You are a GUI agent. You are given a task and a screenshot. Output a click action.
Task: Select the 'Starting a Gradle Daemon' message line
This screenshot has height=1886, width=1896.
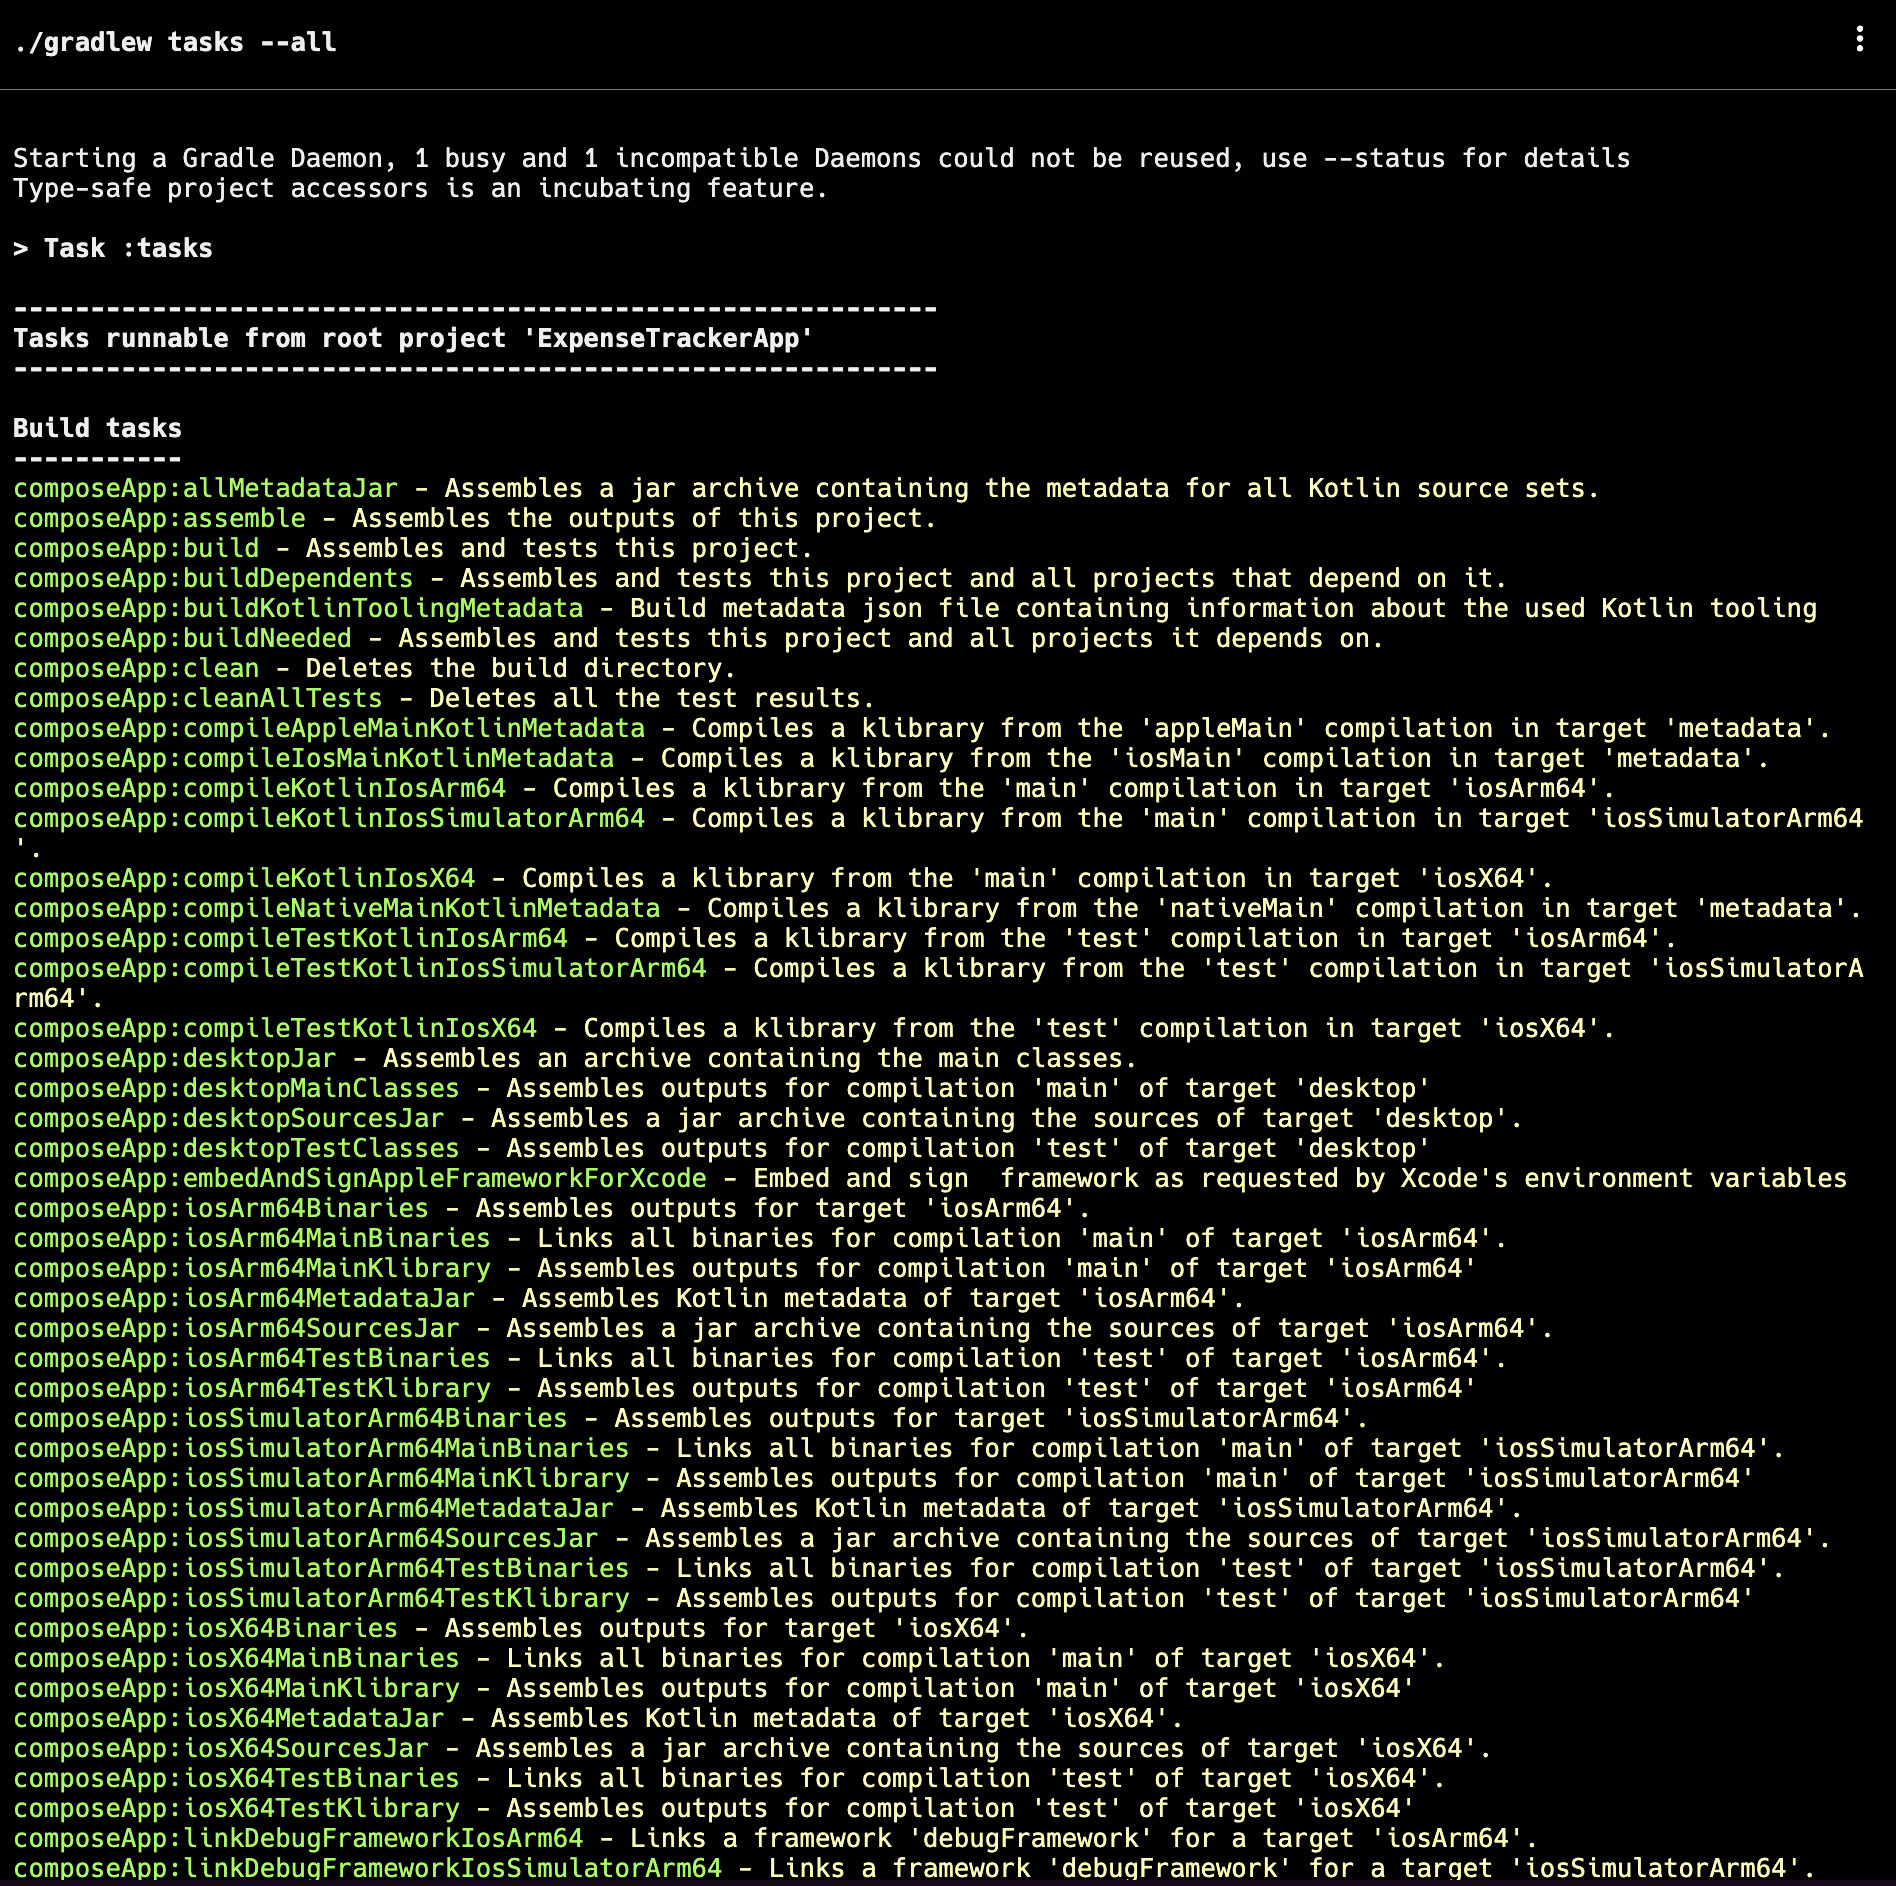(400, 158)
